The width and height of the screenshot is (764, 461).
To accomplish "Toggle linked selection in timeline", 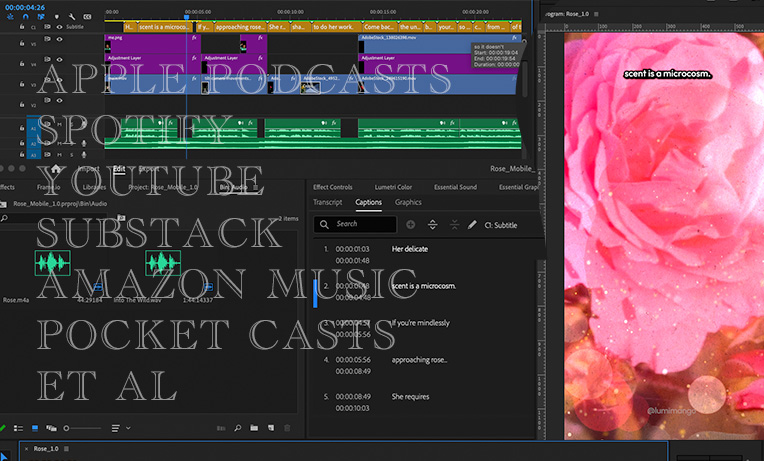I will pyautogui.click(x=41, y=17).
